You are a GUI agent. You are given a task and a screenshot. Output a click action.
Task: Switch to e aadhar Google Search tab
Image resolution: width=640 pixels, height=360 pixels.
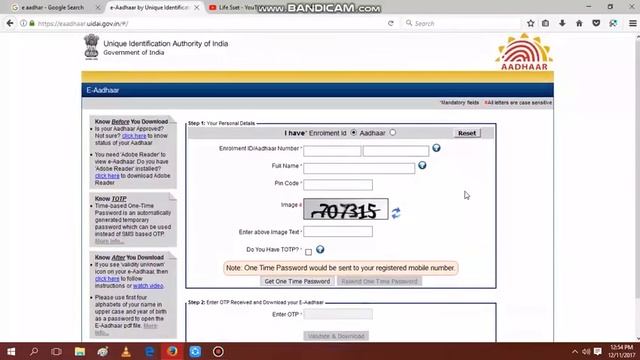tap(52, 7)
